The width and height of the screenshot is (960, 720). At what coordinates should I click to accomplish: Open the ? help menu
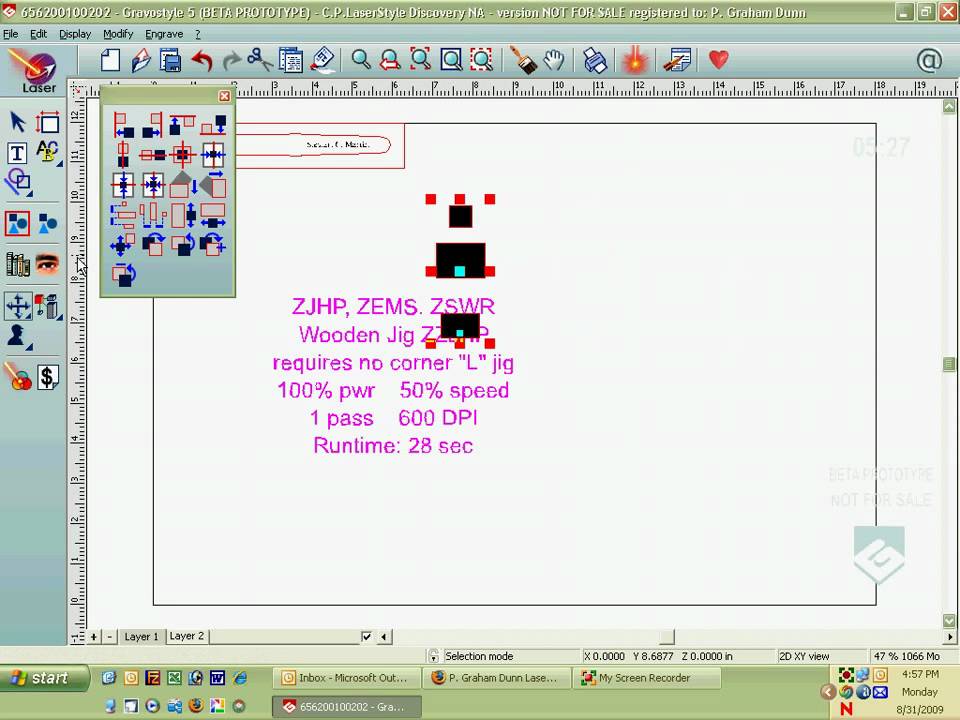click(x=198, y=34)
